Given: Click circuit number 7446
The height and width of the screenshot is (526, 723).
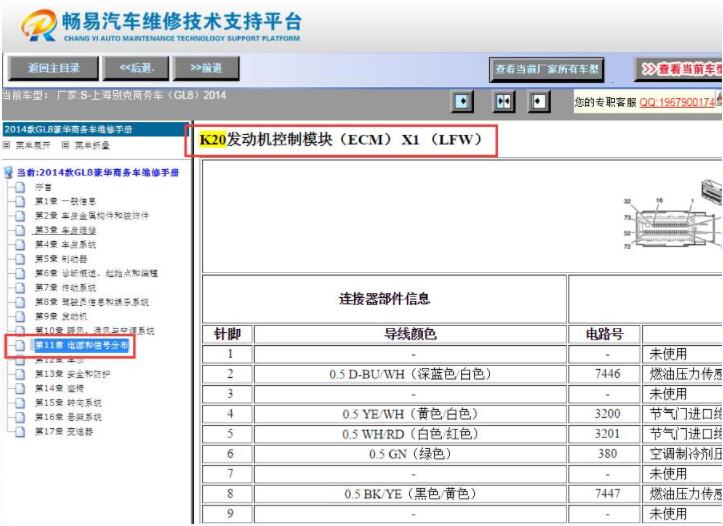Looking at the screenshot, I should pyautogui.click(x=607, y=374).
